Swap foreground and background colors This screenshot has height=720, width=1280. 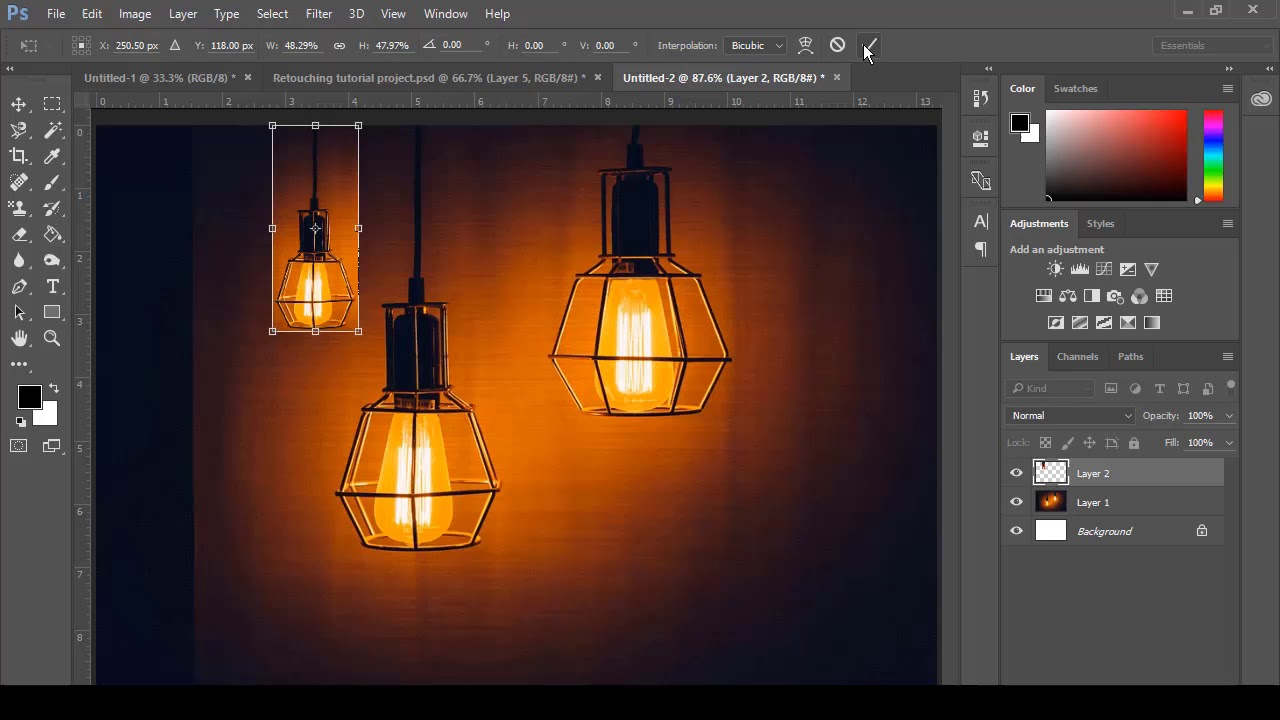54,388
